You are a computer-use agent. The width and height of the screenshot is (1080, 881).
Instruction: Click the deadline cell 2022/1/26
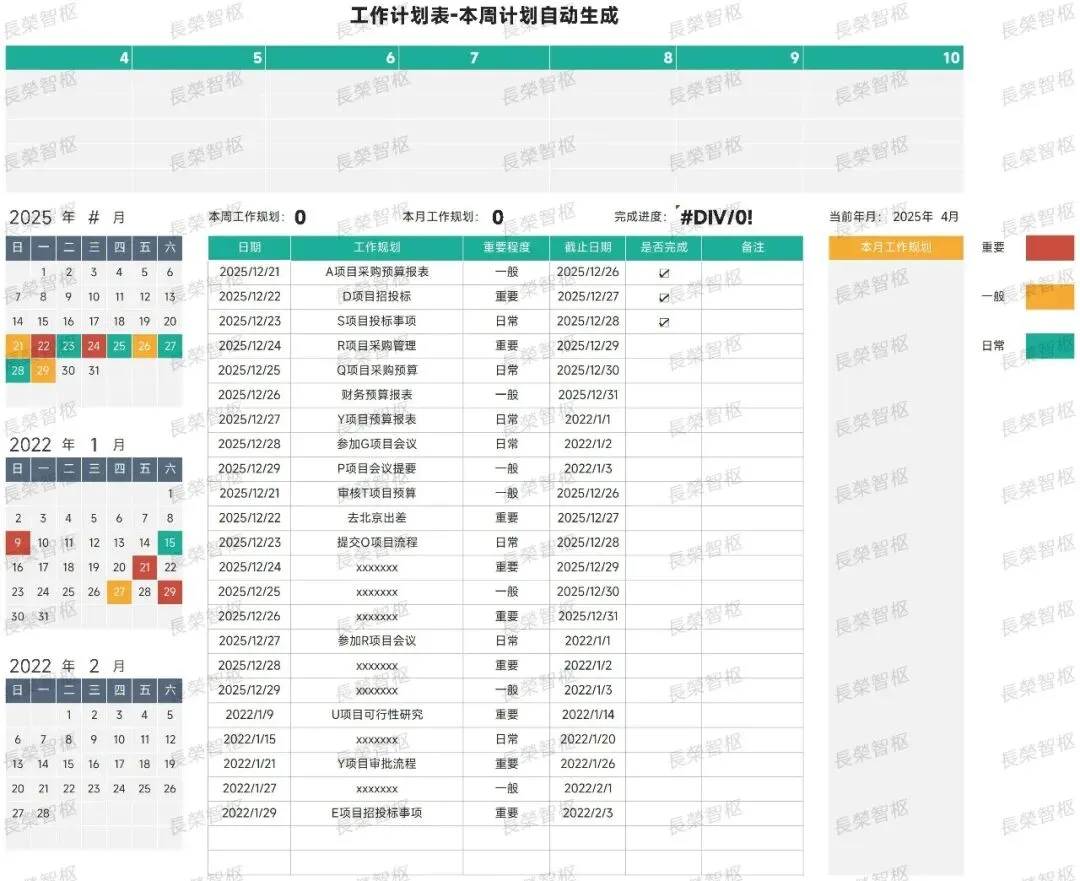tap(588, 764)
